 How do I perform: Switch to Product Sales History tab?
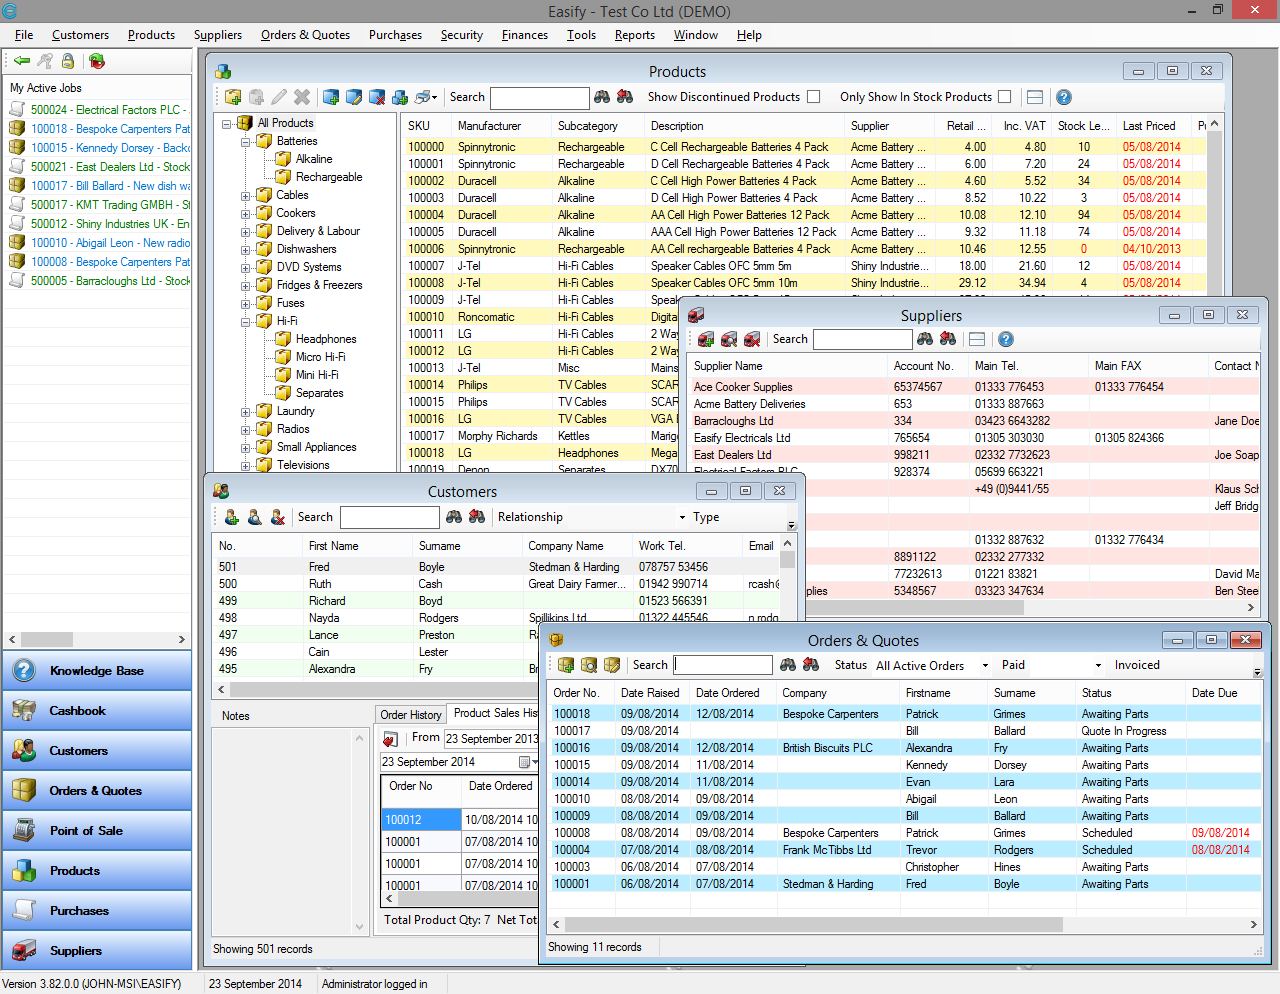[493, 713]
